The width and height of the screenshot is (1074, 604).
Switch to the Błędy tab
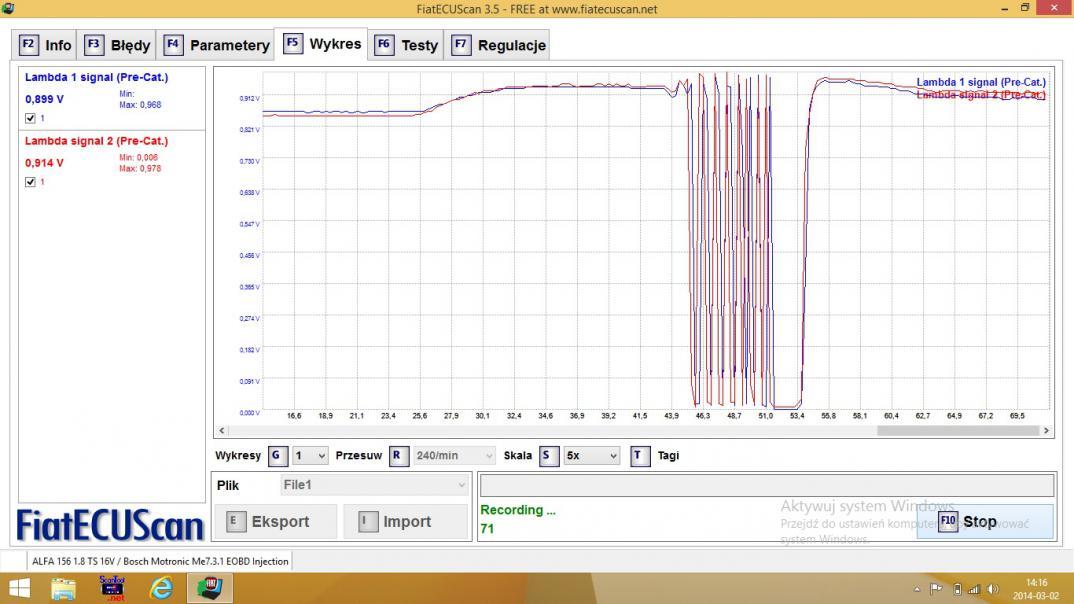tap(117, 45)
